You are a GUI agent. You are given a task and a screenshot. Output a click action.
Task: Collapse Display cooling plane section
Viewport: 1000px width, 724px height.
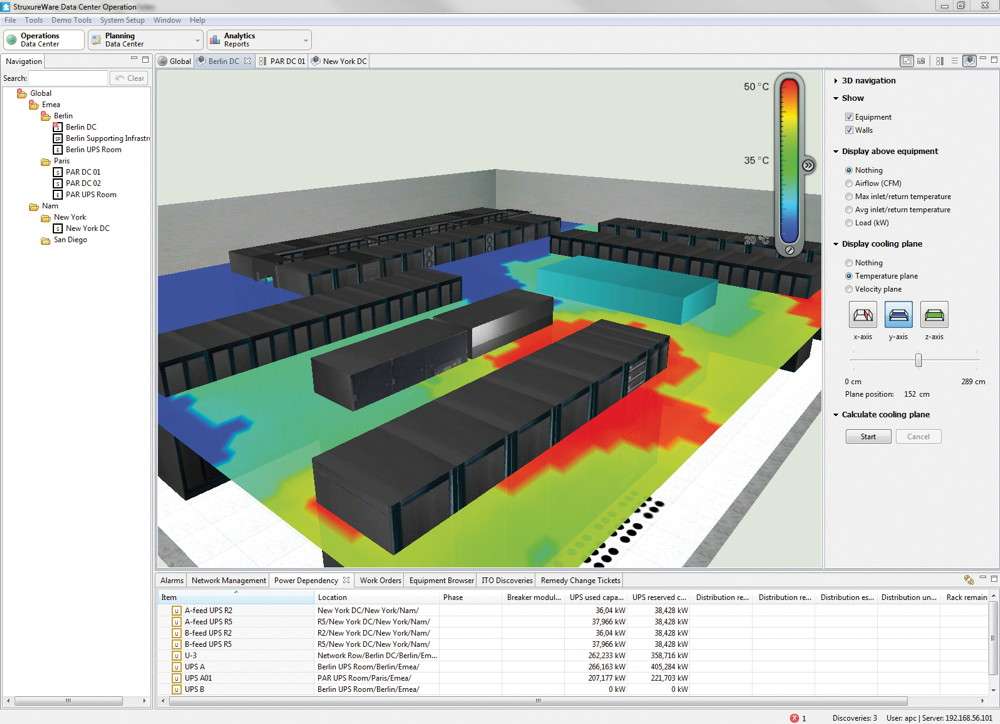coord(835,244)
